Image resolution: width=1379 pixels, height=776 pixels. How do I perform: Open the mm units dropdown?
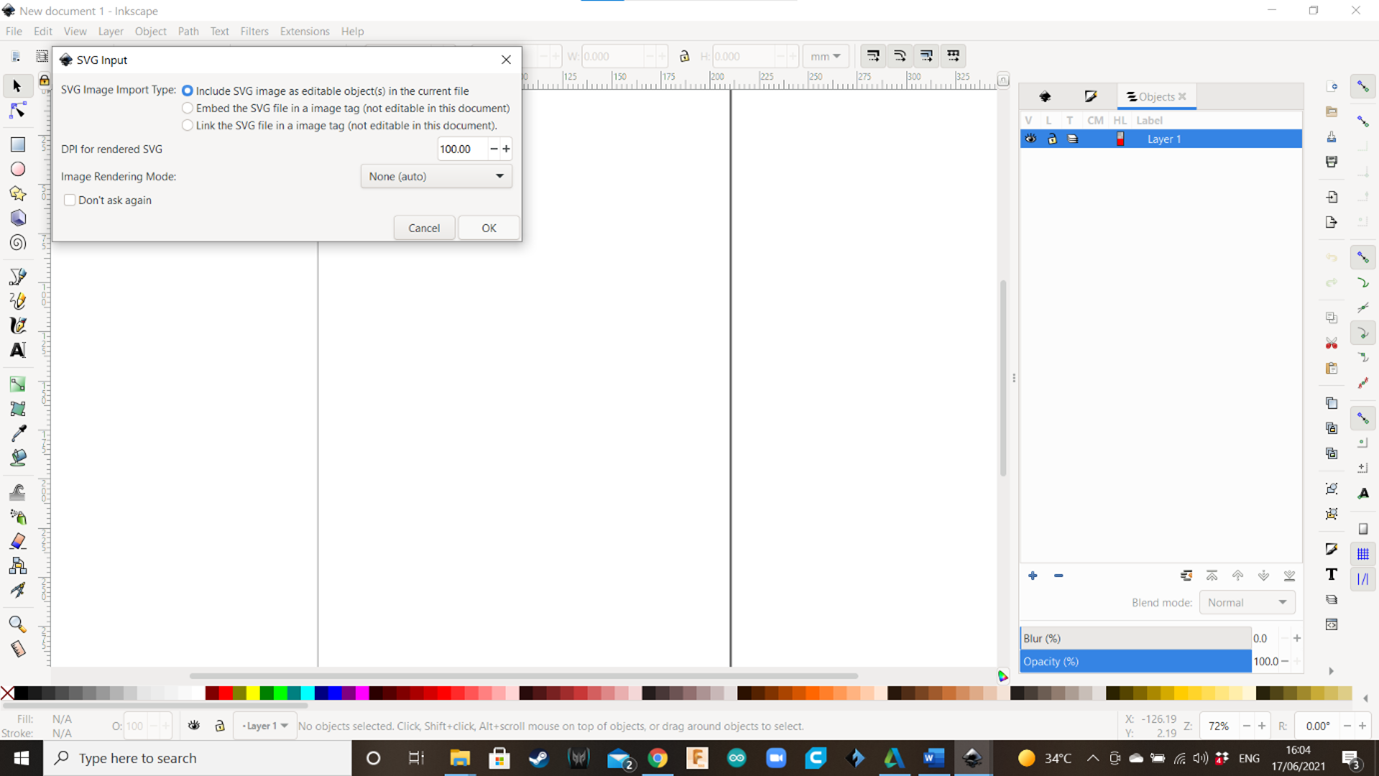click(825, 56)
